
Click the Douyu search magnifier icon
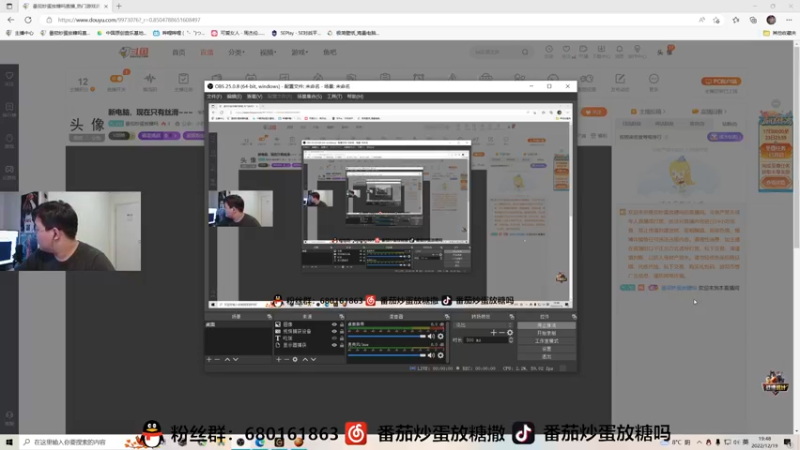tap(525, 52)
